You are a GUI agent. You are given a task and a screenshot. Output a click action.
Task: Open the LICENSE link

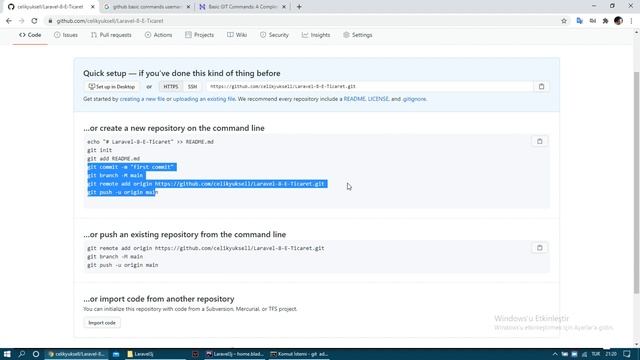(x=378, y=99)
